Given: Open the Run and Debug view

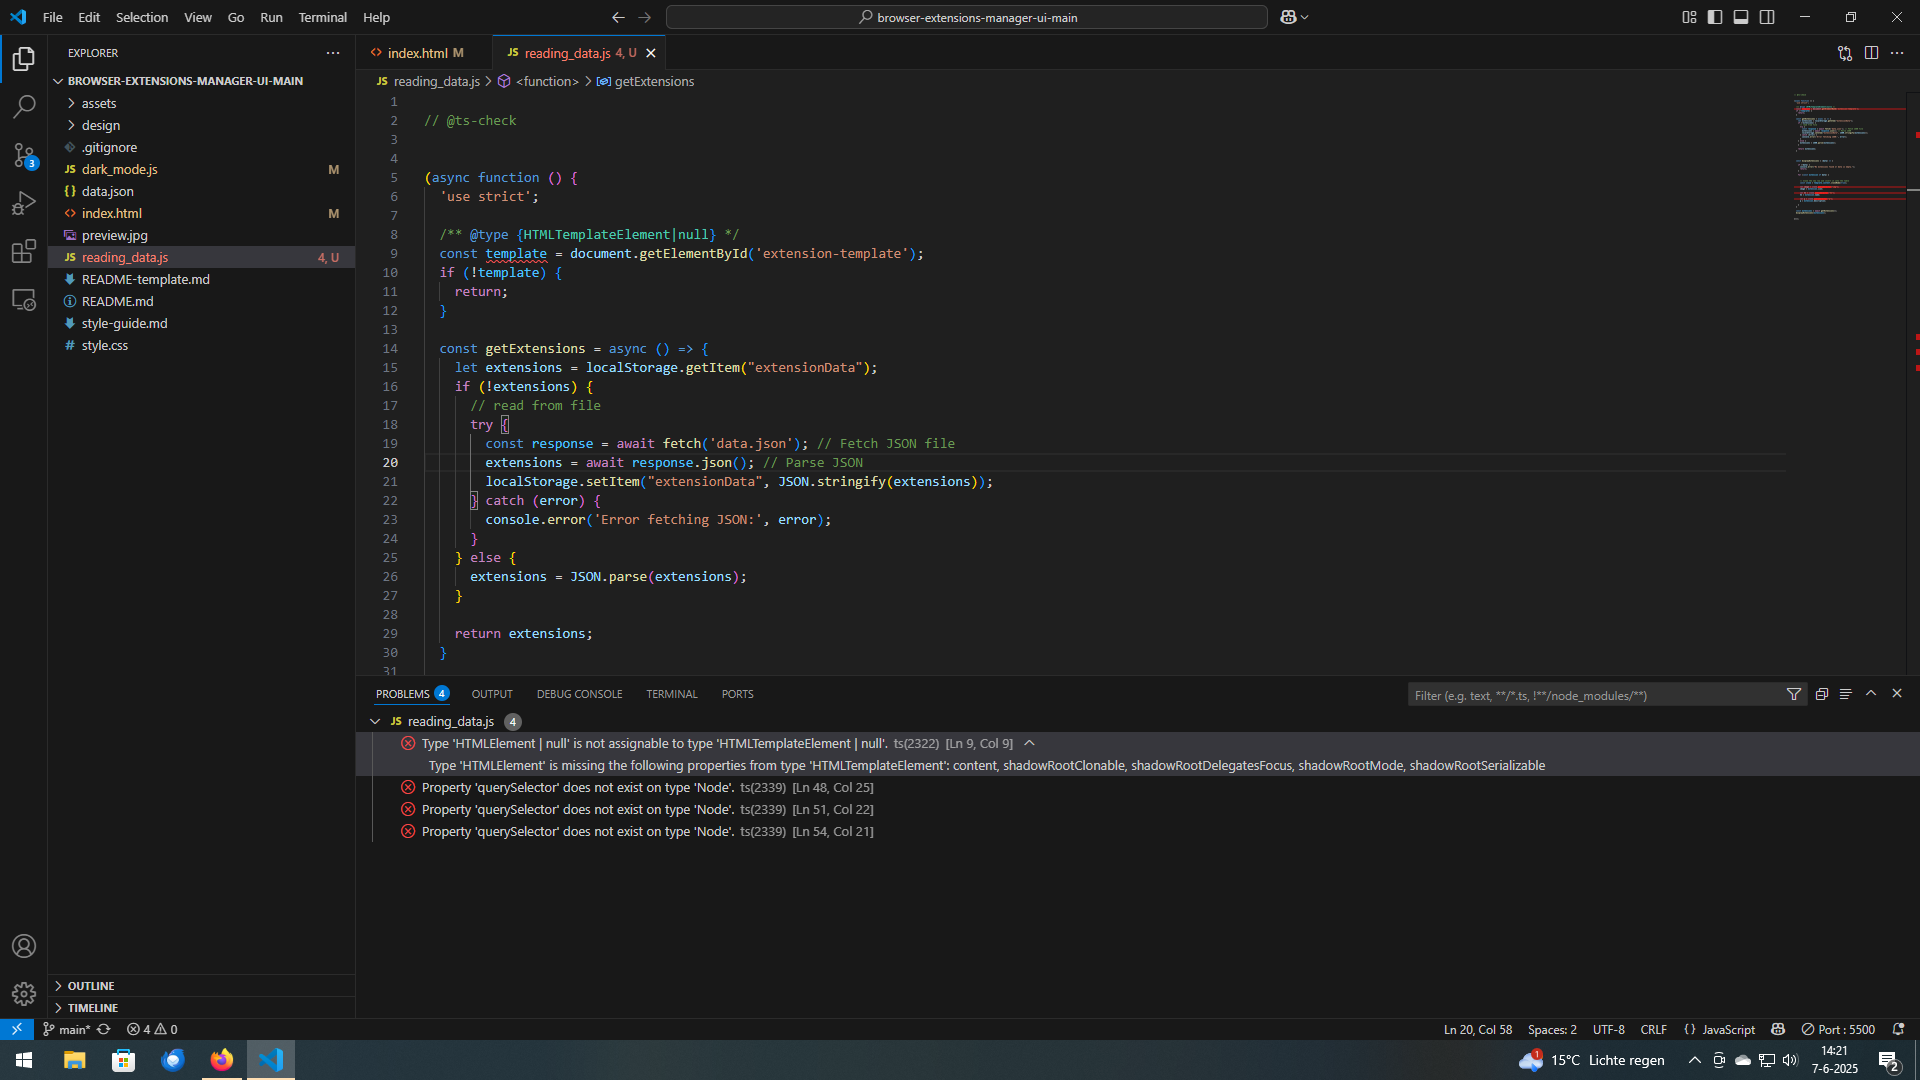Looking at the screenshot, I should [24, 203].
